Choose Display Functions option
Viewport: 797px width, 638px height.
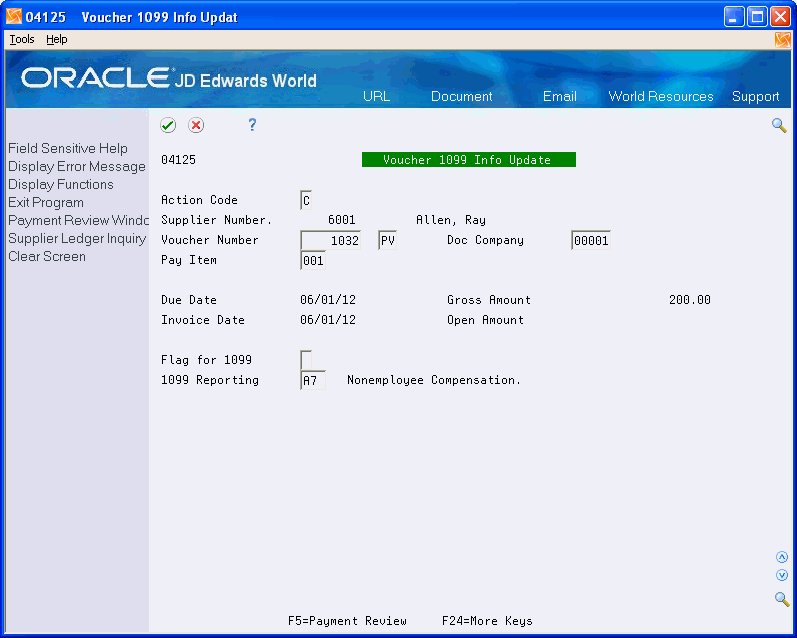pos(60,185)
